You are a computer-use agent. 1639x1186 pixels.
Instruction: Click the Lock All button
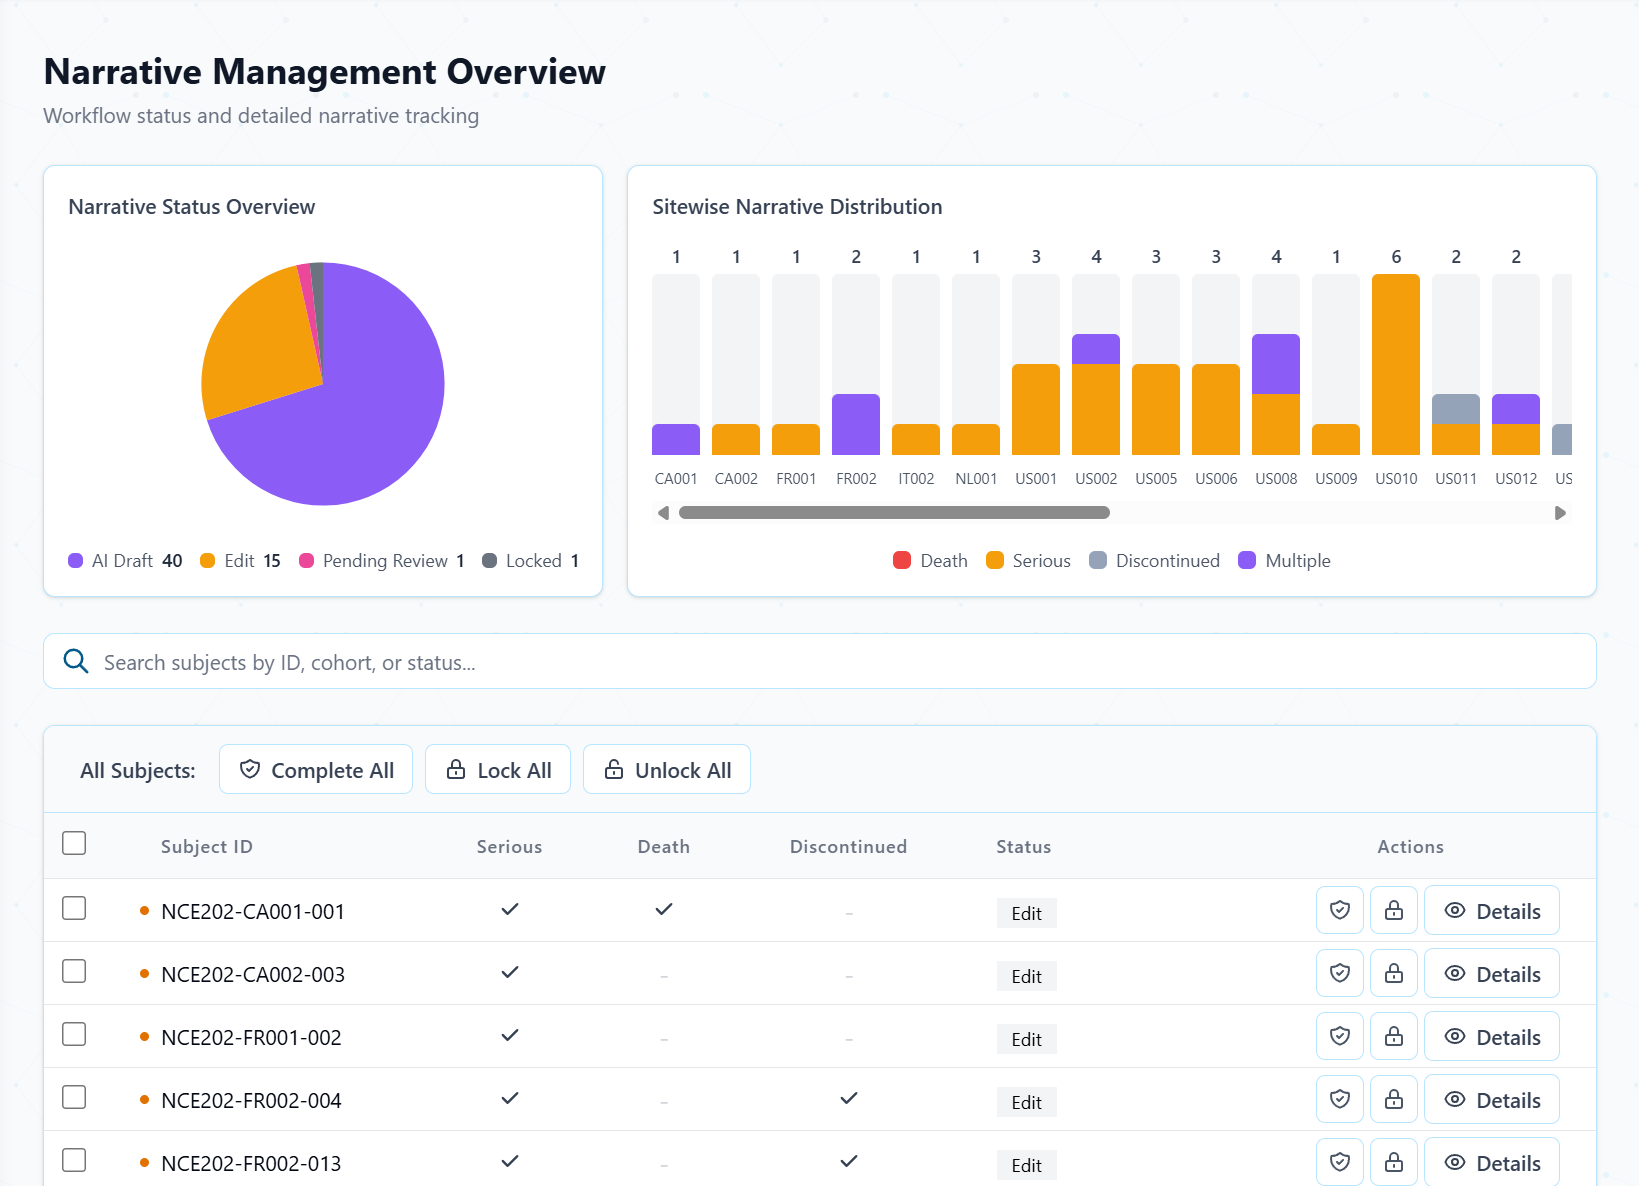[498, 769]
